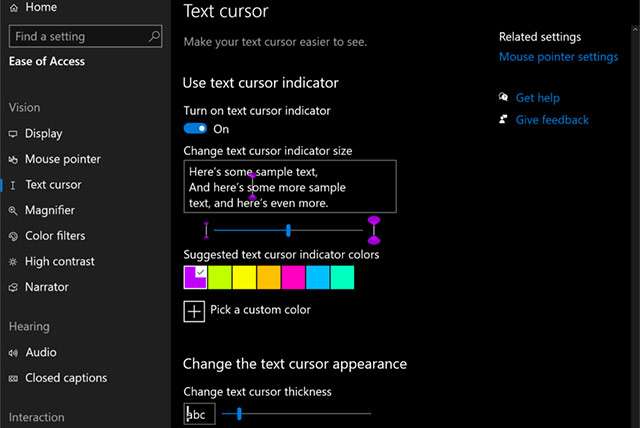Click the plus button to pick custom color
The height and width of the screenshot is (428, 640).
[194, 310]
